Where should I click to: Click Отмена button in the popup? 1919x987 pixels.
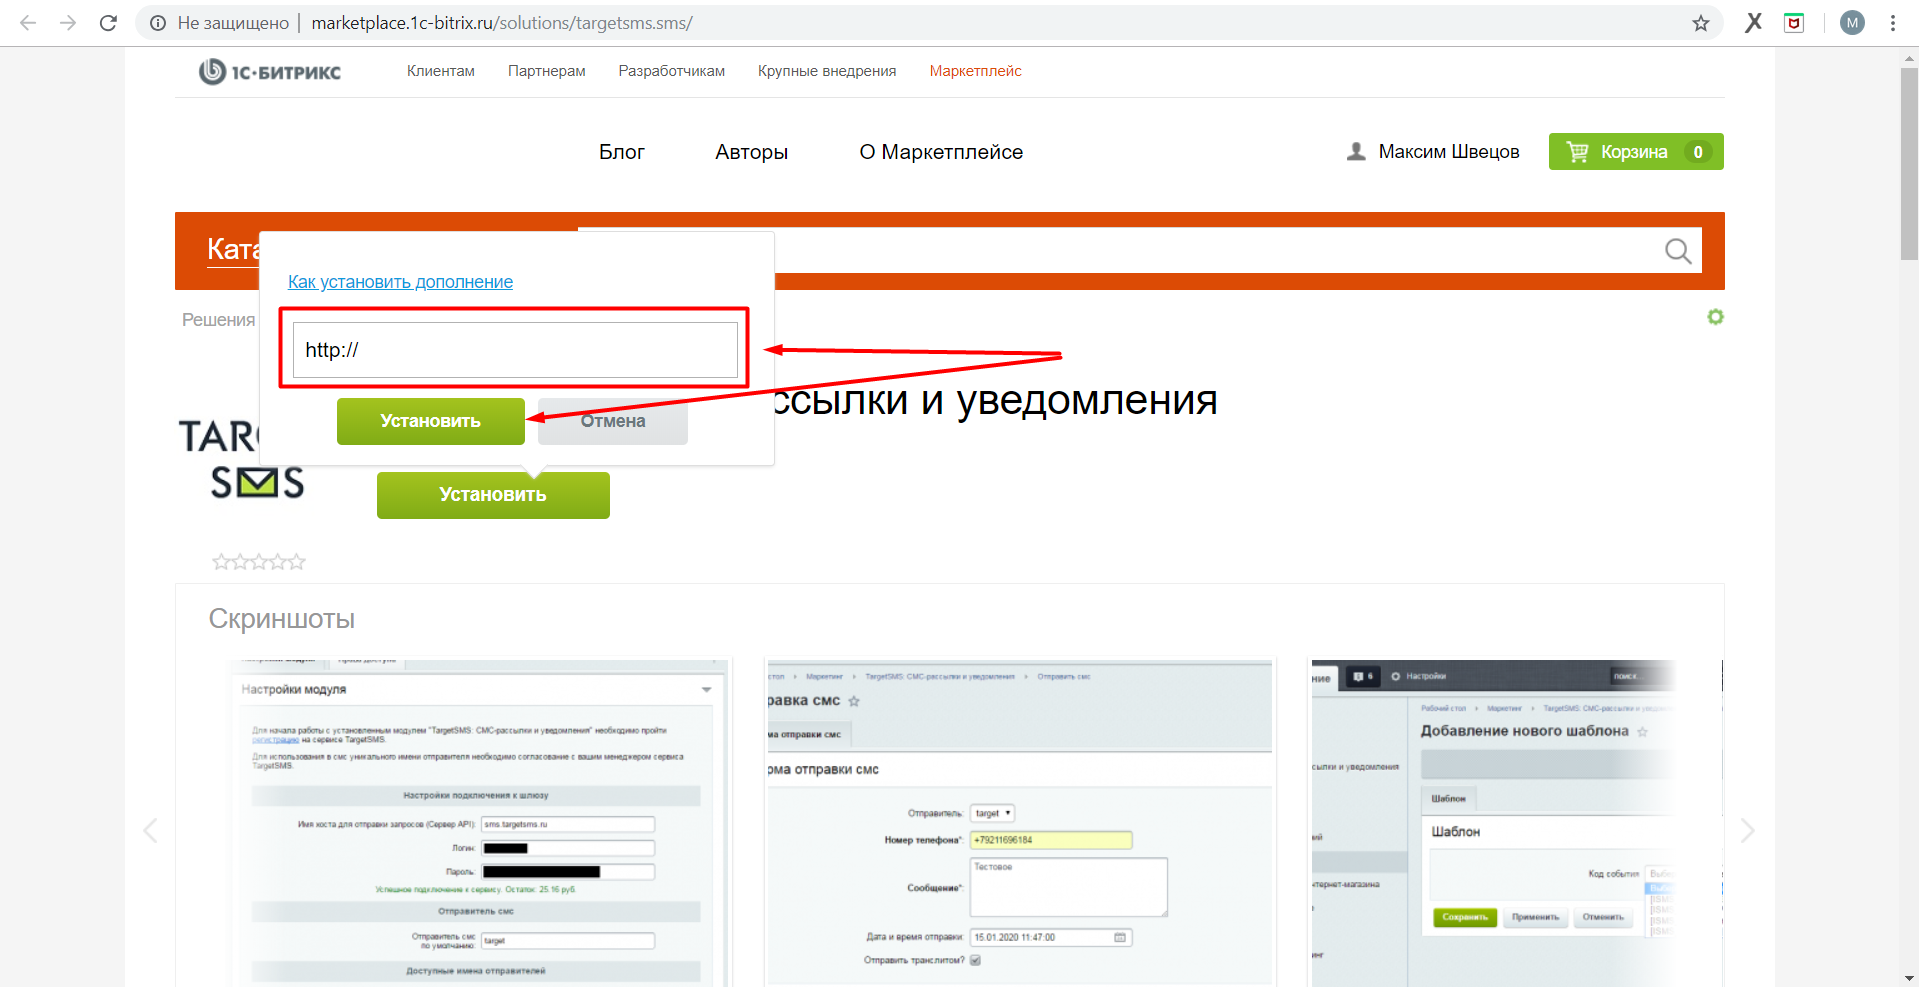(x=613, y=421)
